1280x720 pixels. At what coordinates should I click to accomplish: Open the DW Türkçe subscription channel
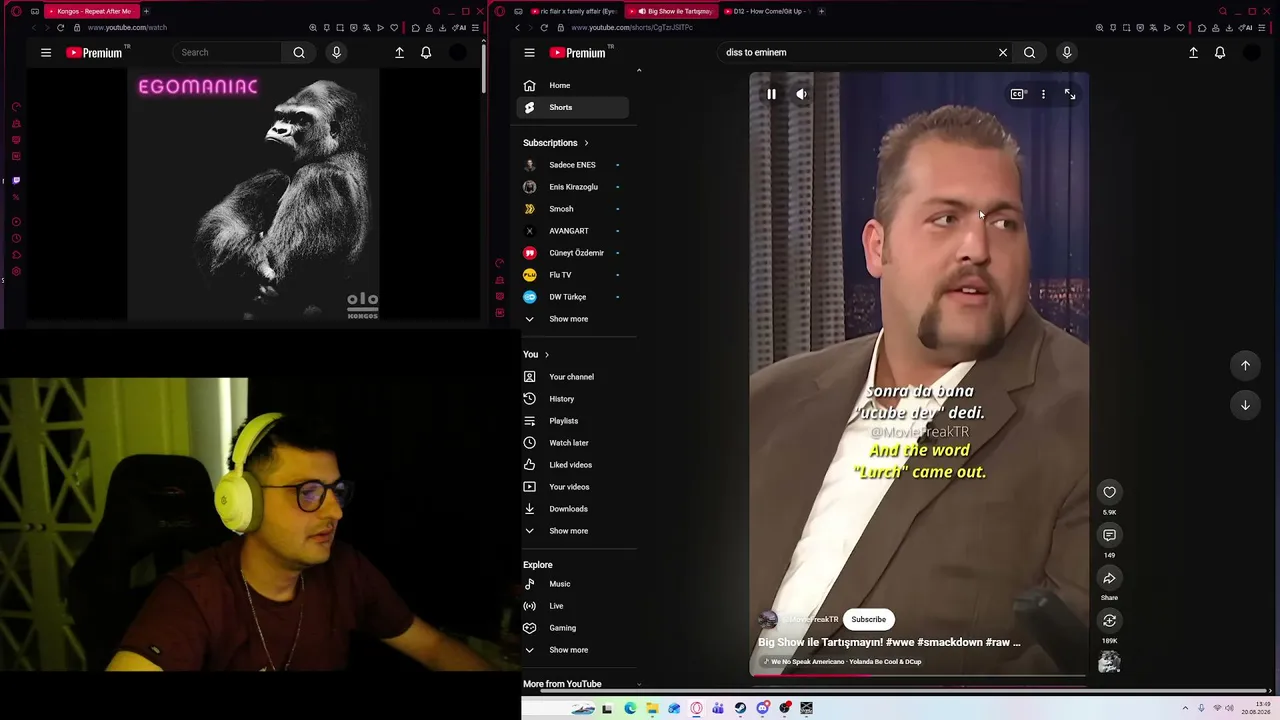pos(573,297)
